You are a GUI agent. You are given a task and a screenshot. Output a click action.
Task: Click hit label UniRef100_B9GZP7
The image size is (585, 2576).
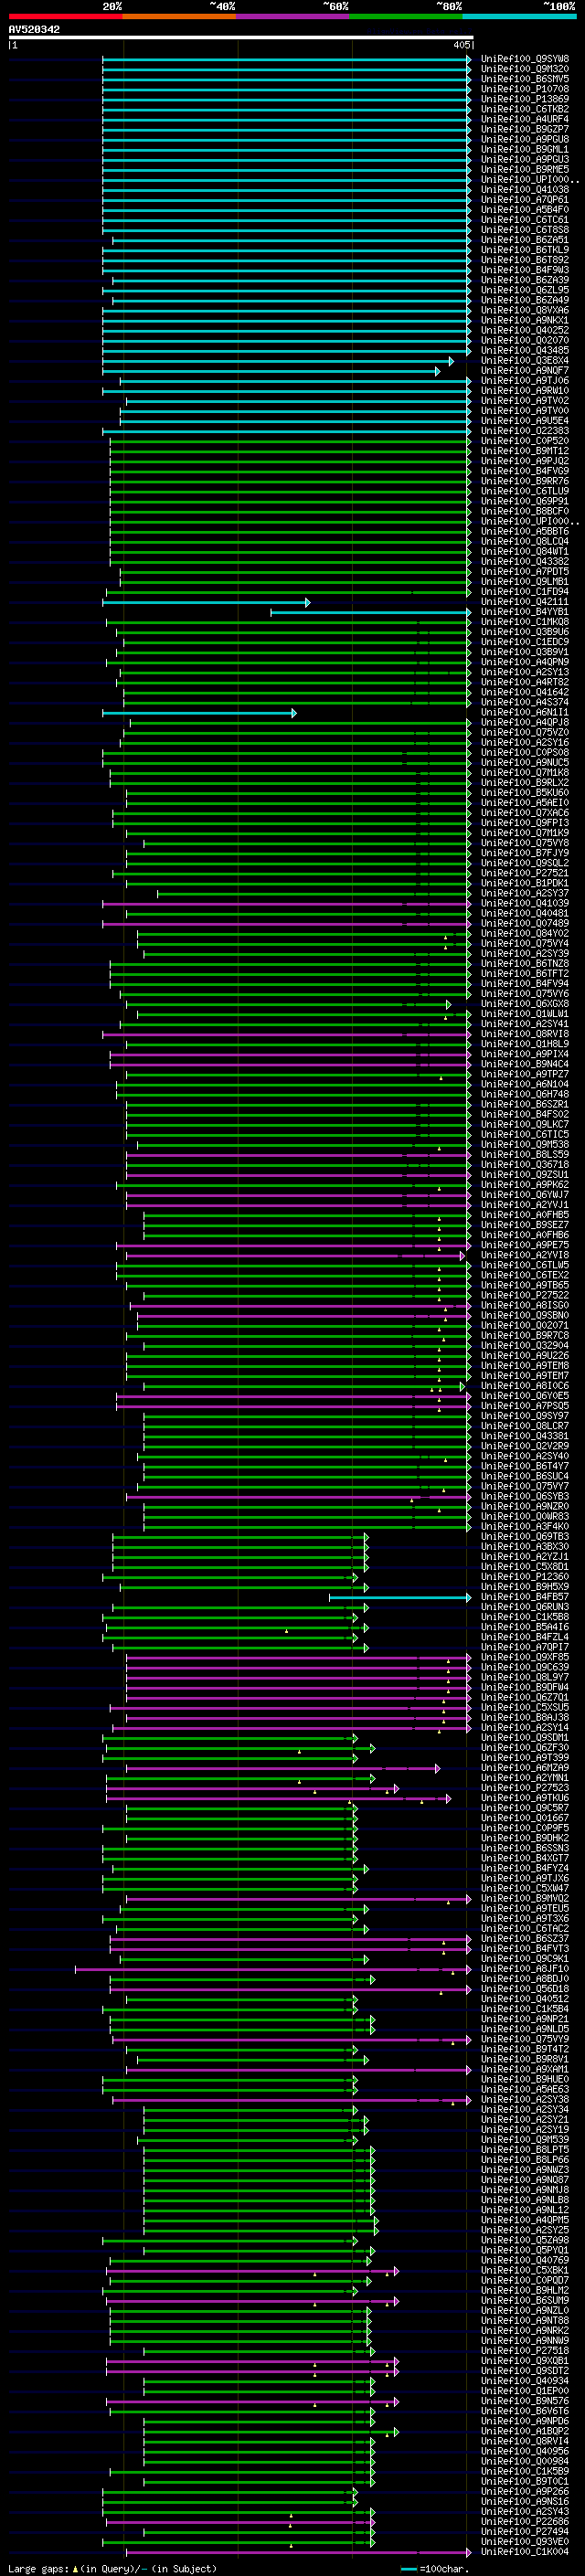pyautogui.click(x=525, y=129)
